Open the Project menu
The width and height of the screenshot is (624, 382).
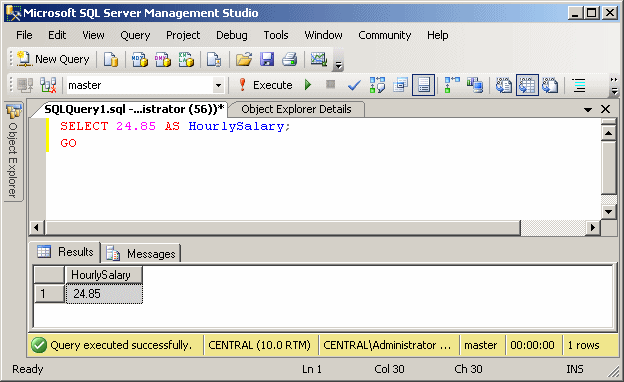click(x=183, y=35)
